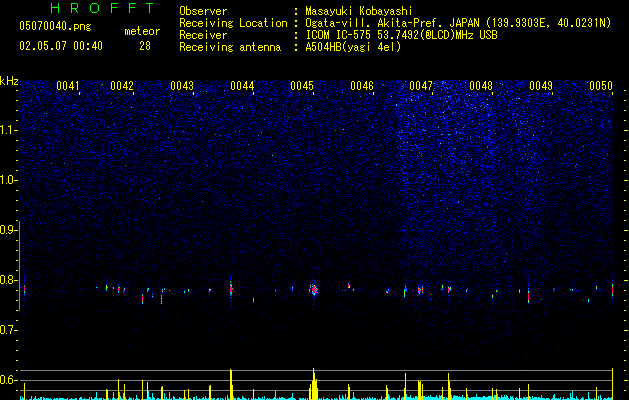
Task: Click the meteor count 28
Action: click(x=145, y=46)
